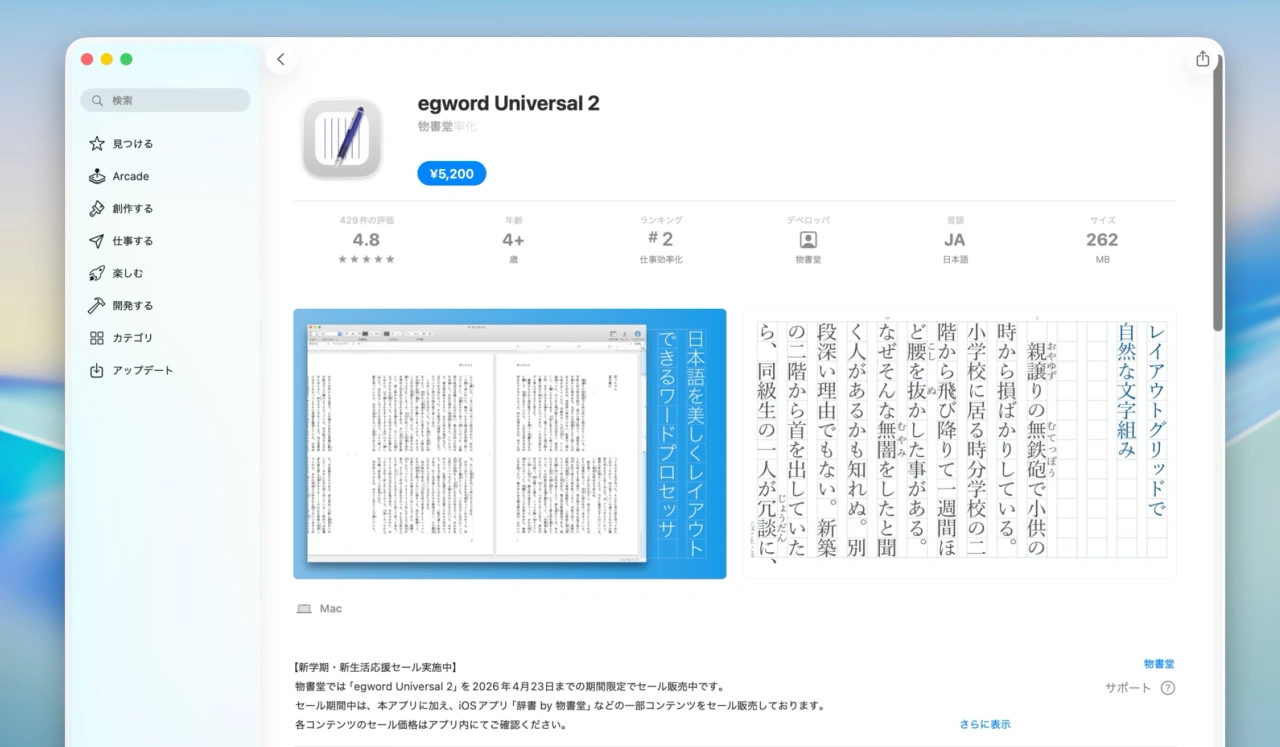This screenshot has height=747, width=1280.
Task: Open the 開発する (Develop) section
Action: click(131, 305)
